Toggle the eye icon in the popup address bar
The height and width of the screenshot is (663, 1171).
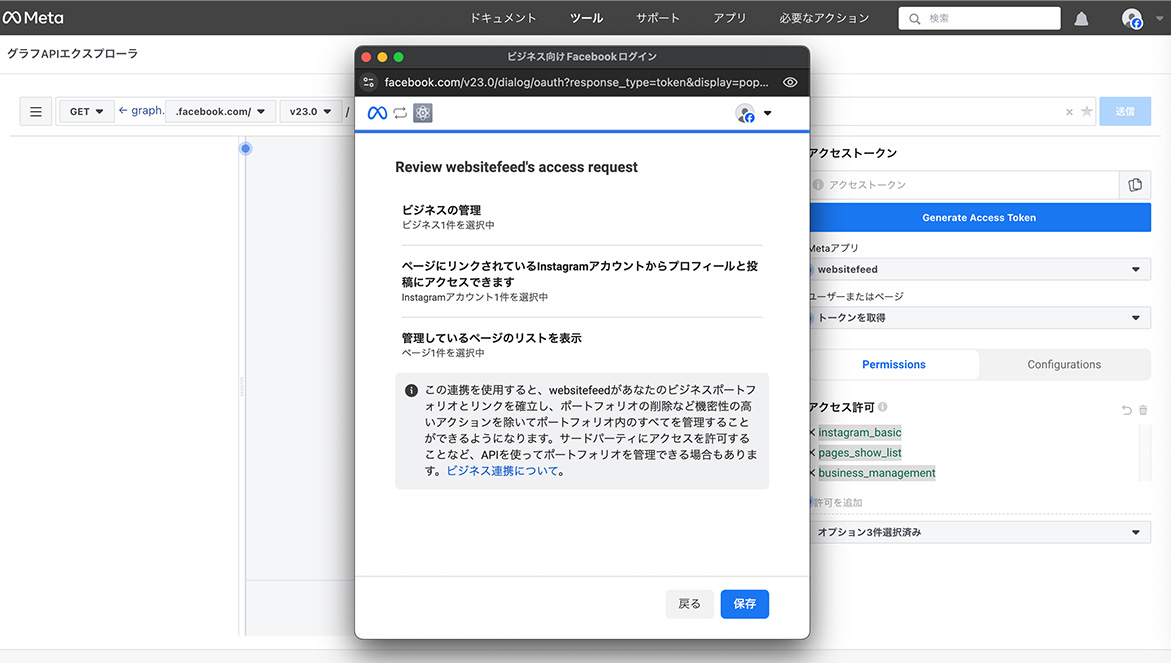pos(790,82)
